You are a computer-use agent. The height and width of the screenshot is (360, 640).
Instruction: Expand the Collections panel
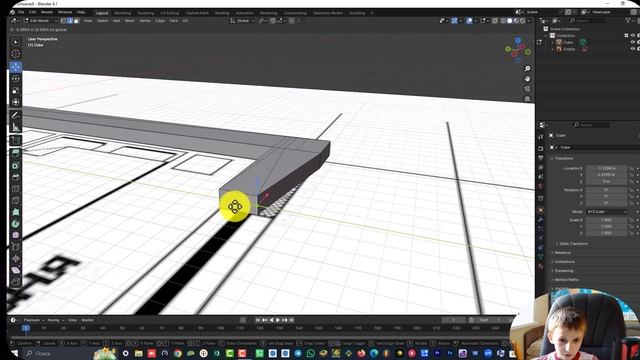pyautogui.click(x=564, y=262)
